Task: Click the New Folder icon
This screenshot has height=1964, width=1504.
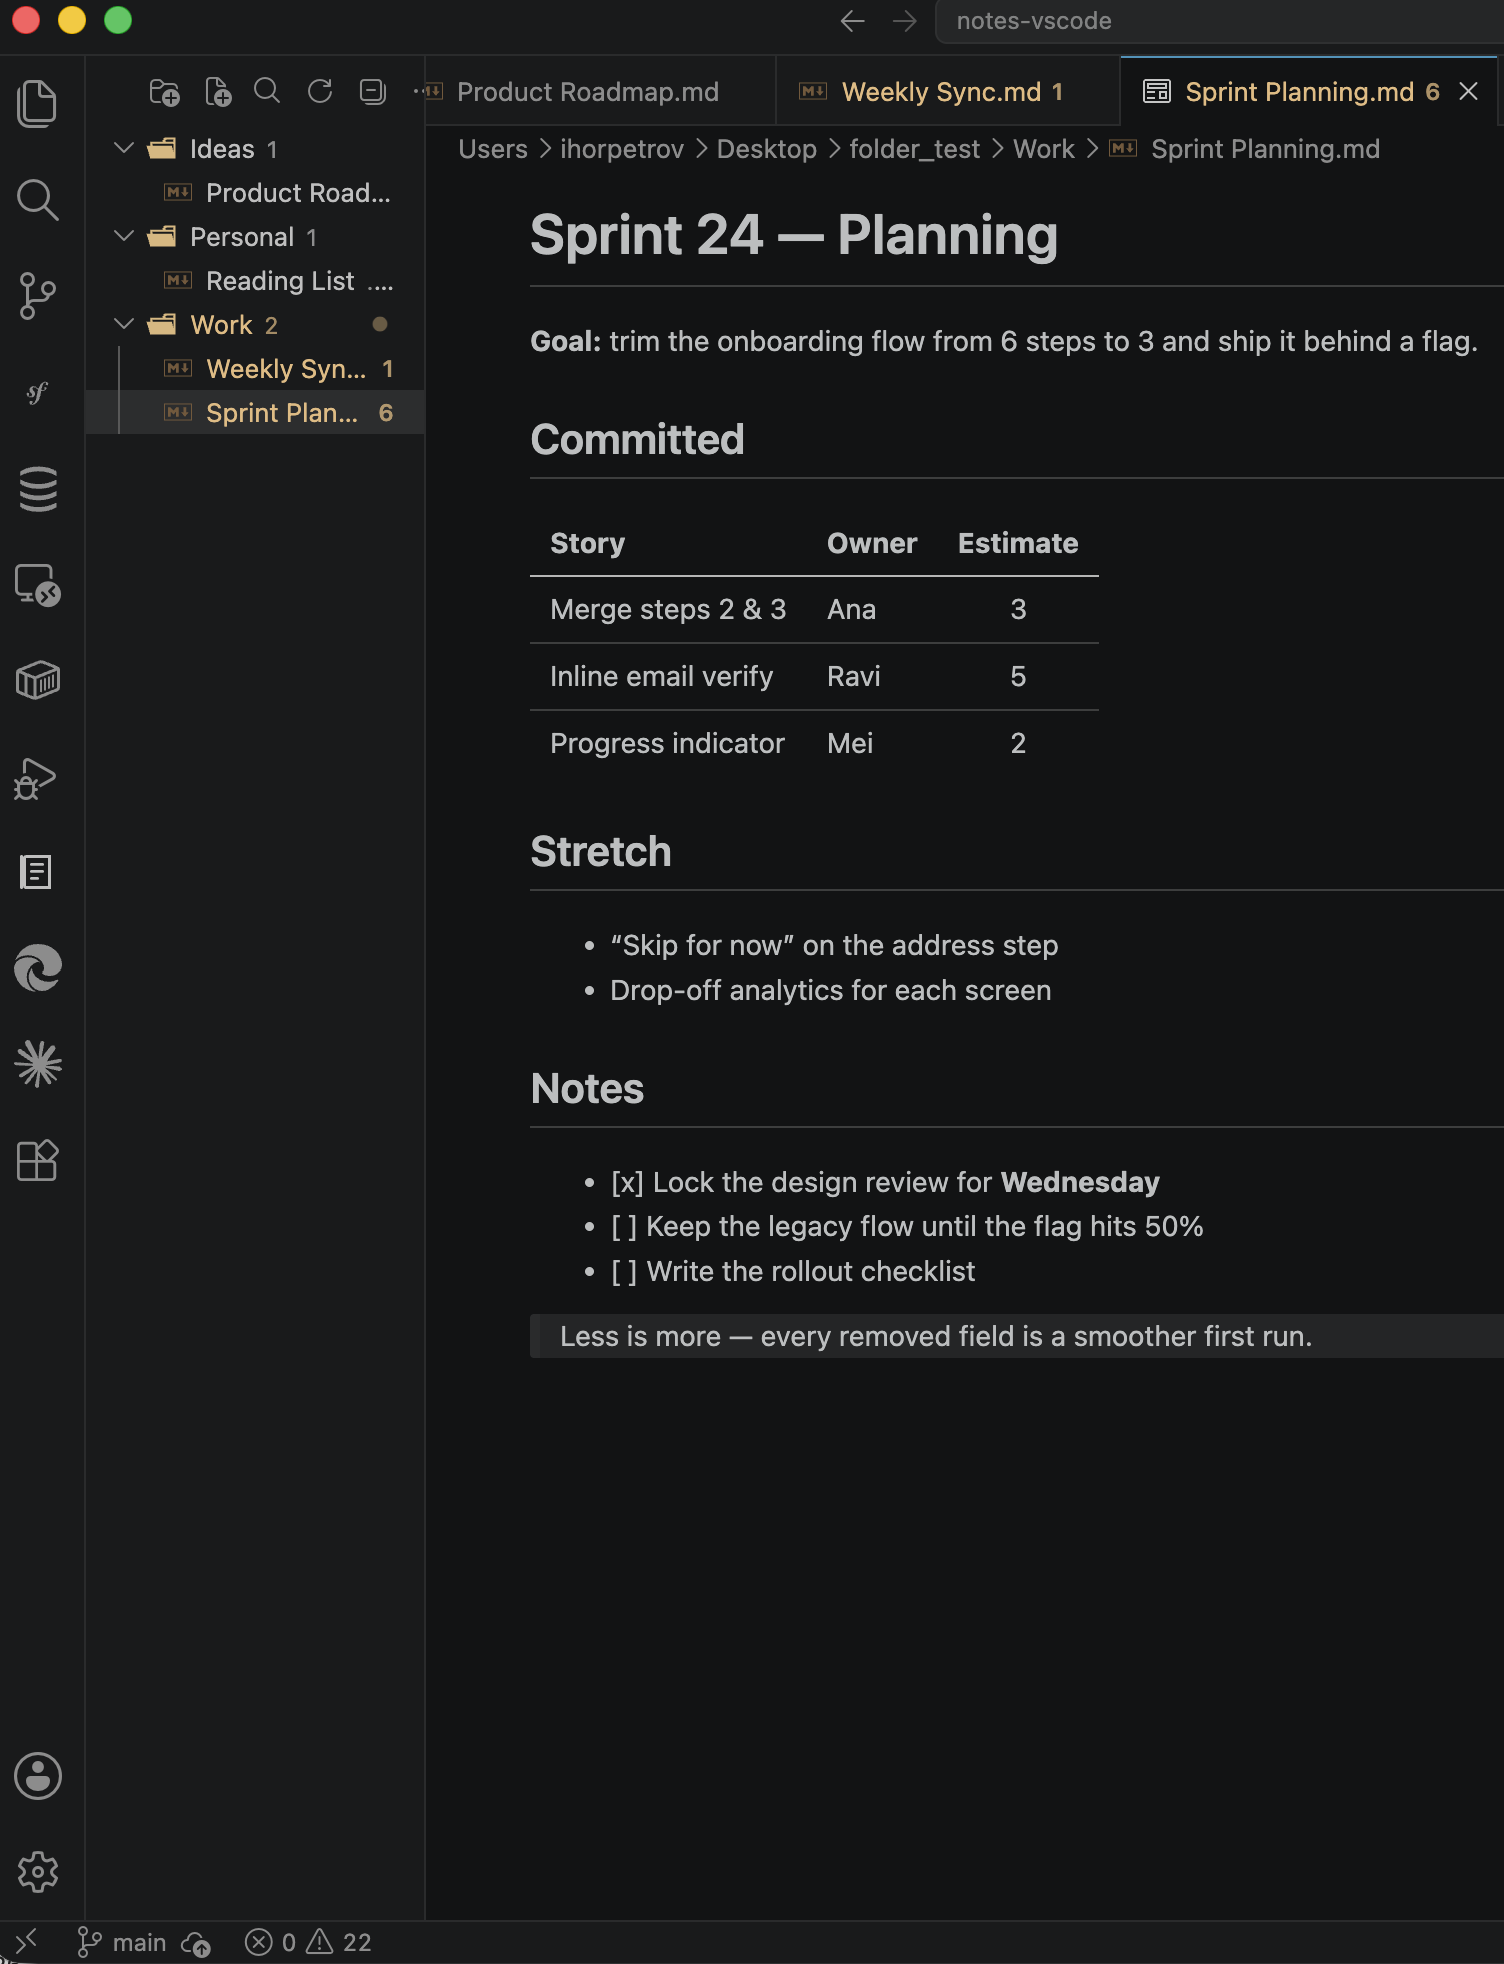Action: pos(165,92)
